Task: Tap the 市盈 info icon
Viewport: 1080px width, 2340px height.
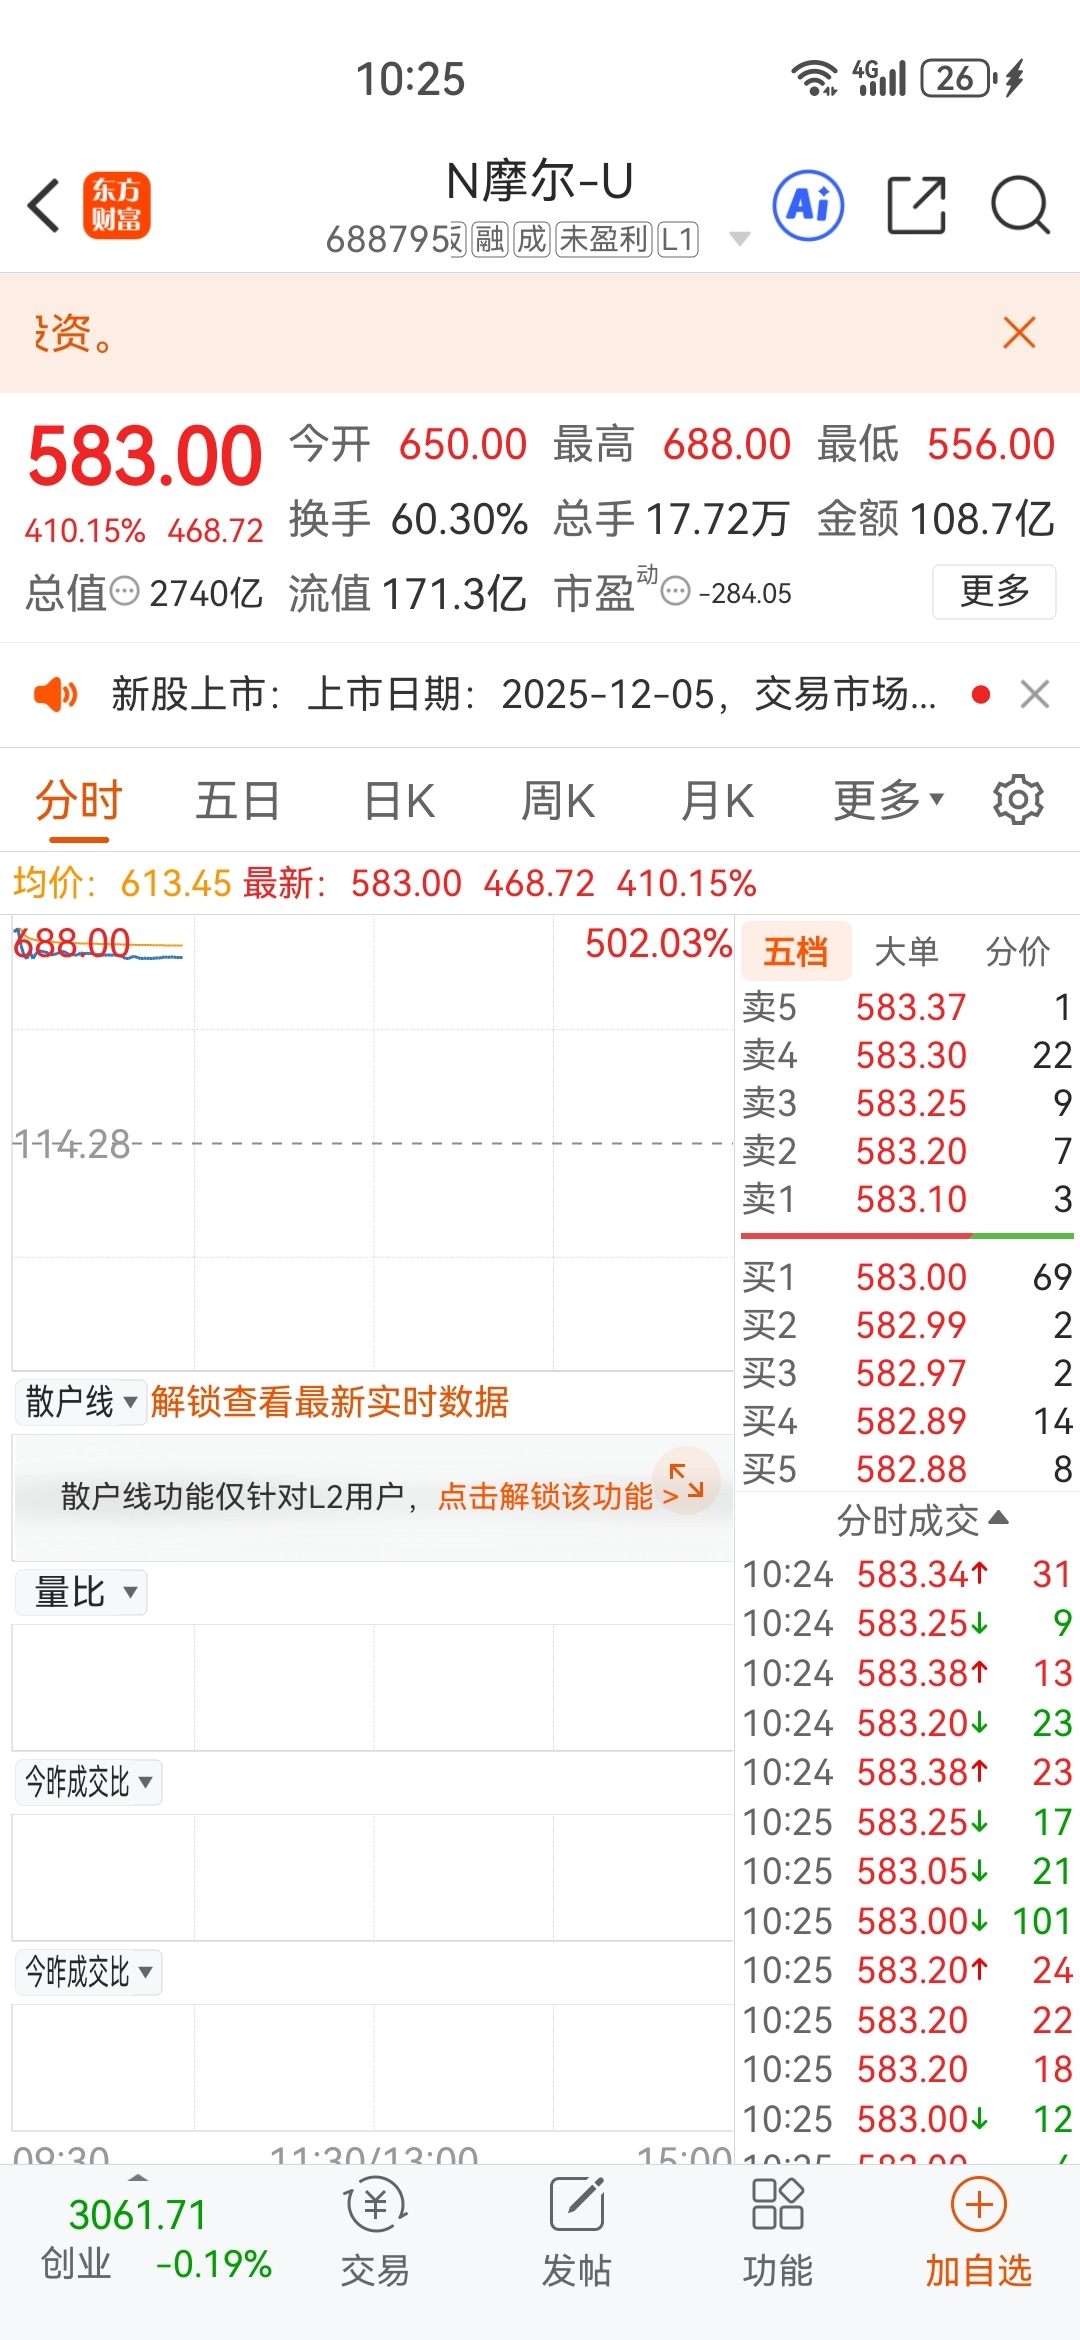Action: (x=676, y=592)
